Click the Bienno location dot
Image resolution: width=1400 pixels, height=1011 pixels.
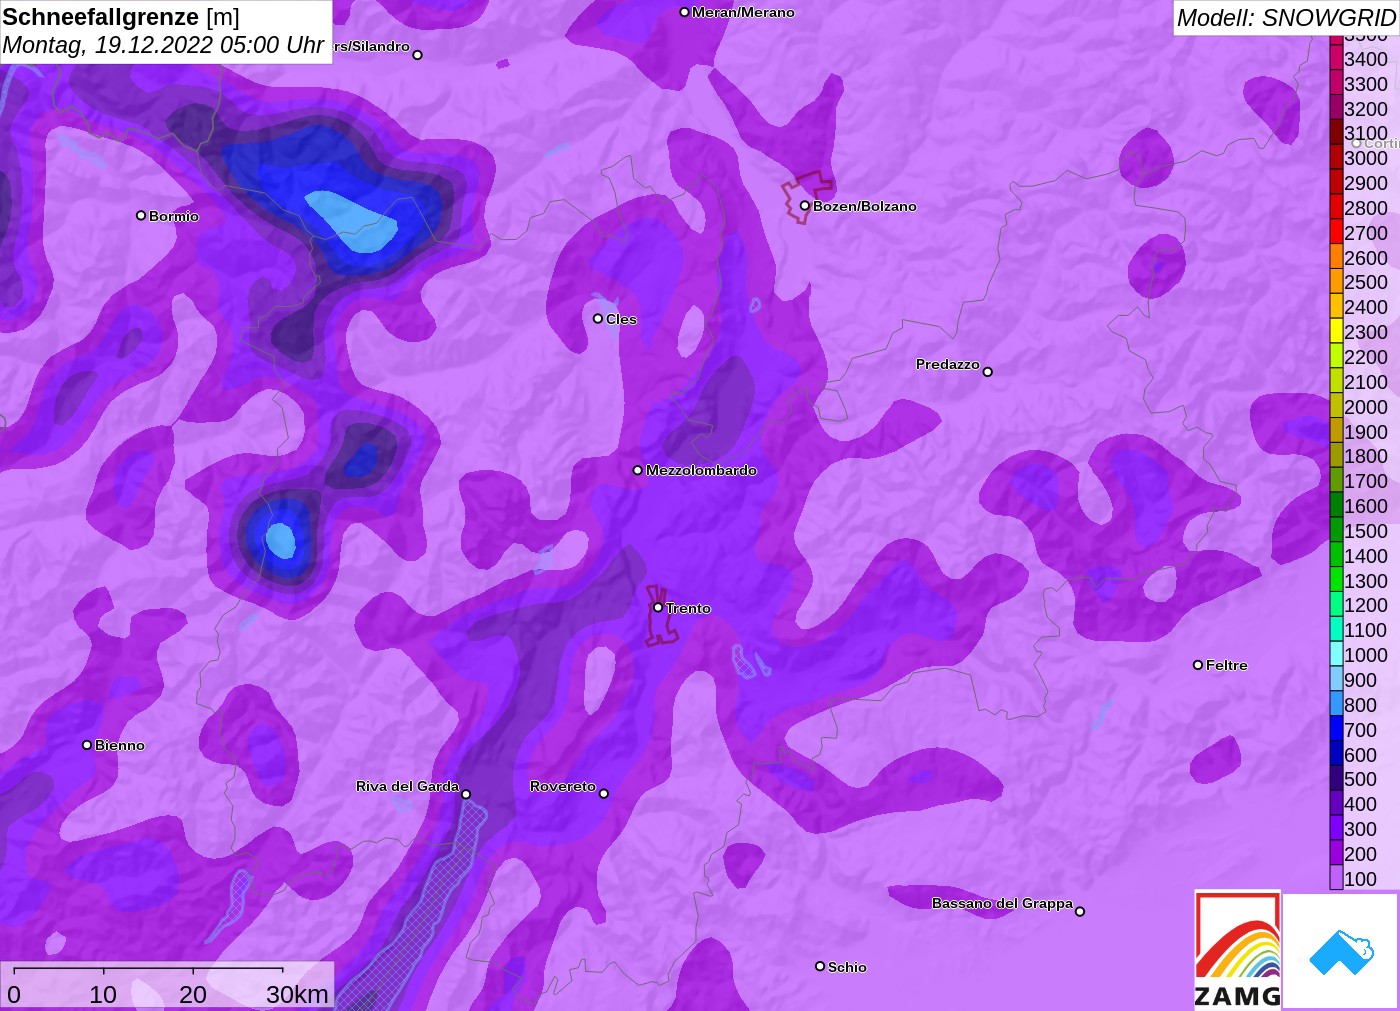pos(87,744)
